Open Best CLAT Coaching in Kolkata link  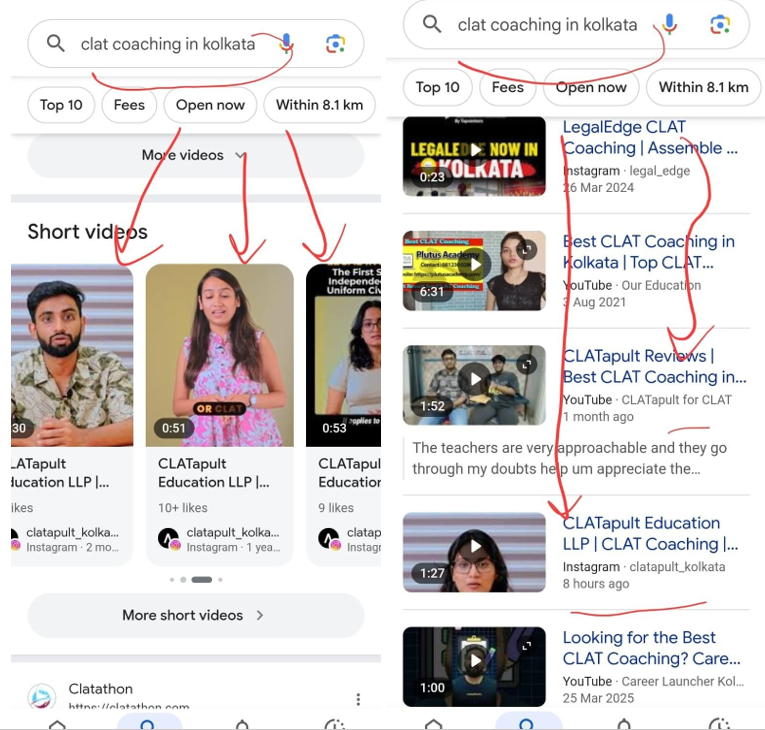click(x=648, y=252)
